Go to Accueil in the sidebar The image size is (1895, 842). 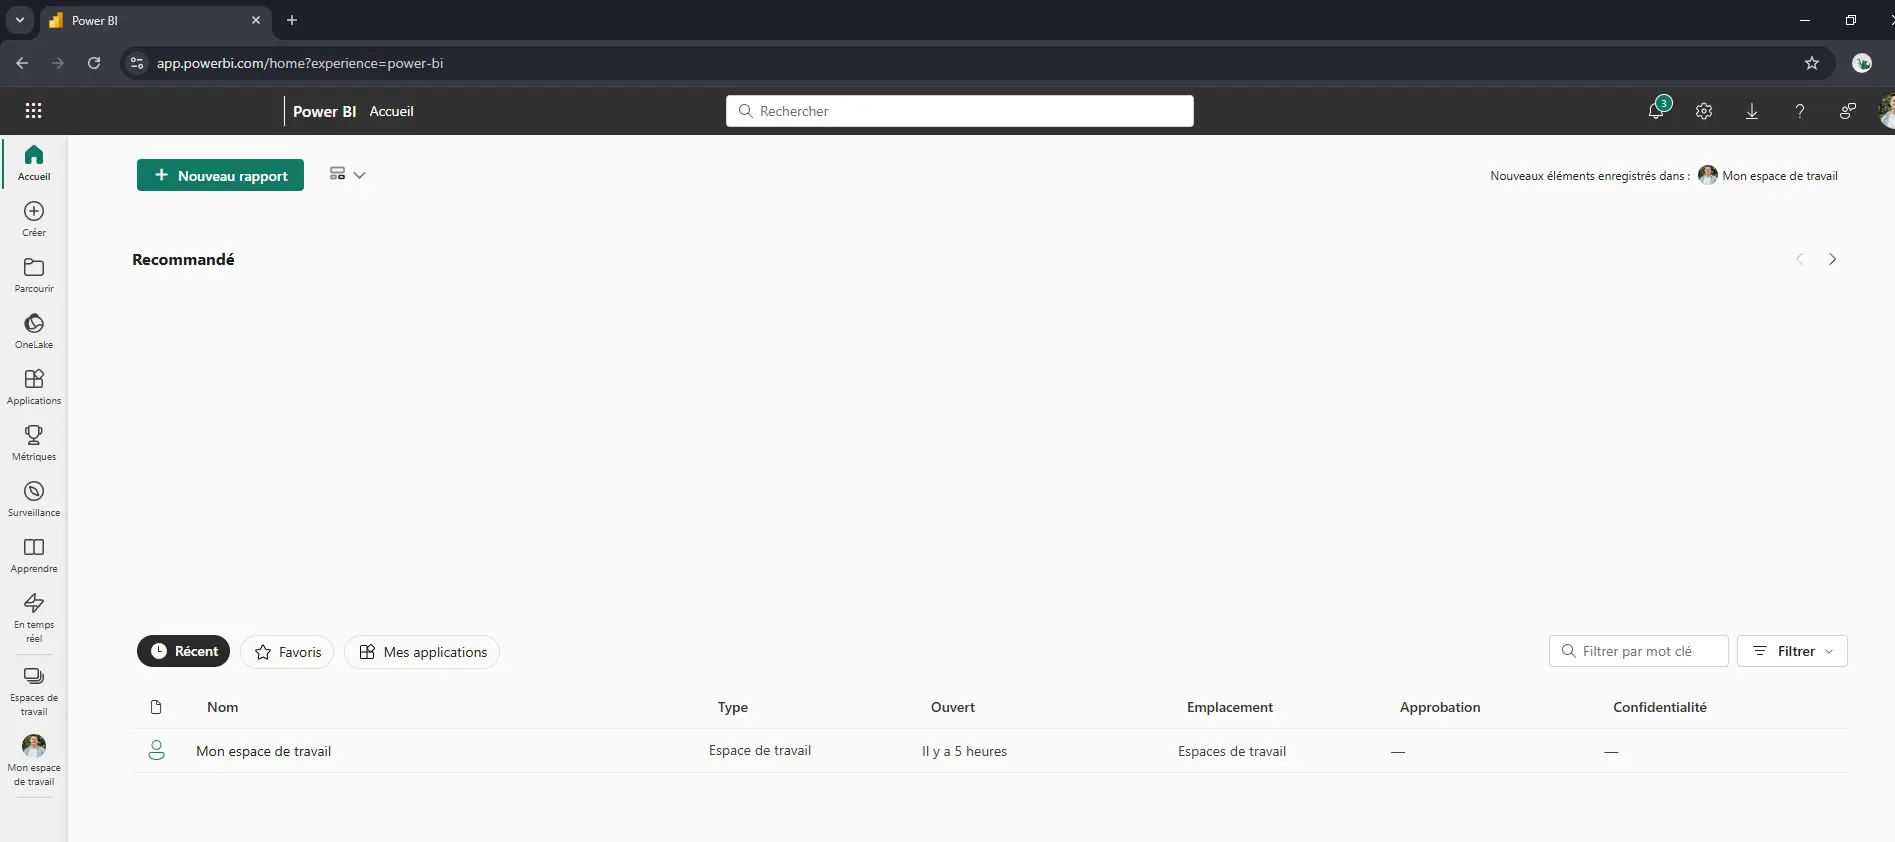[34, 162]
